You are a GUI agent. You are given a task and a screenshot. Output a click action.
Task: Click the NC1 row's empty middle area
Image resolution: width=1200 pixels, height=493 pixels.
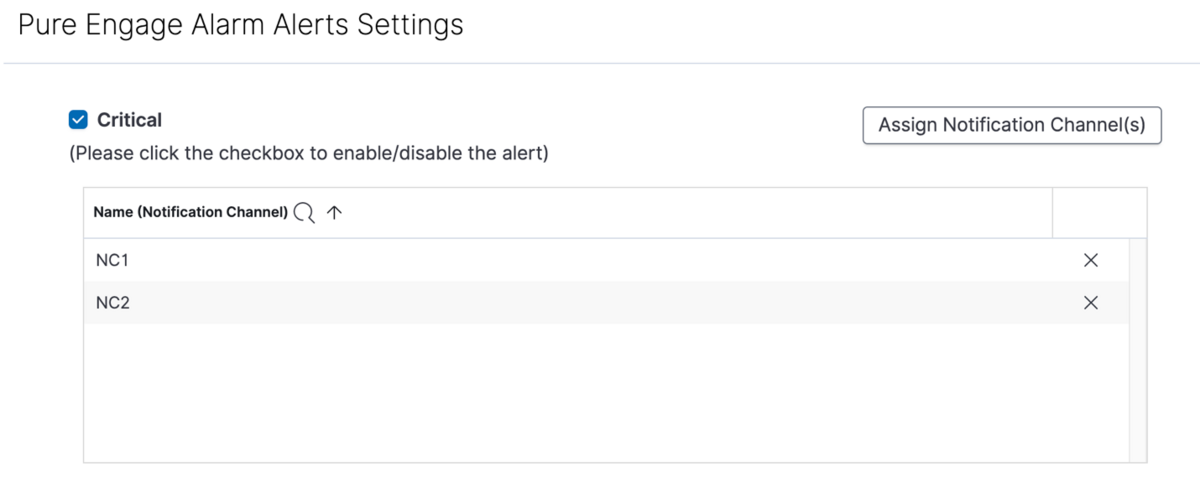tap(600, 261)
